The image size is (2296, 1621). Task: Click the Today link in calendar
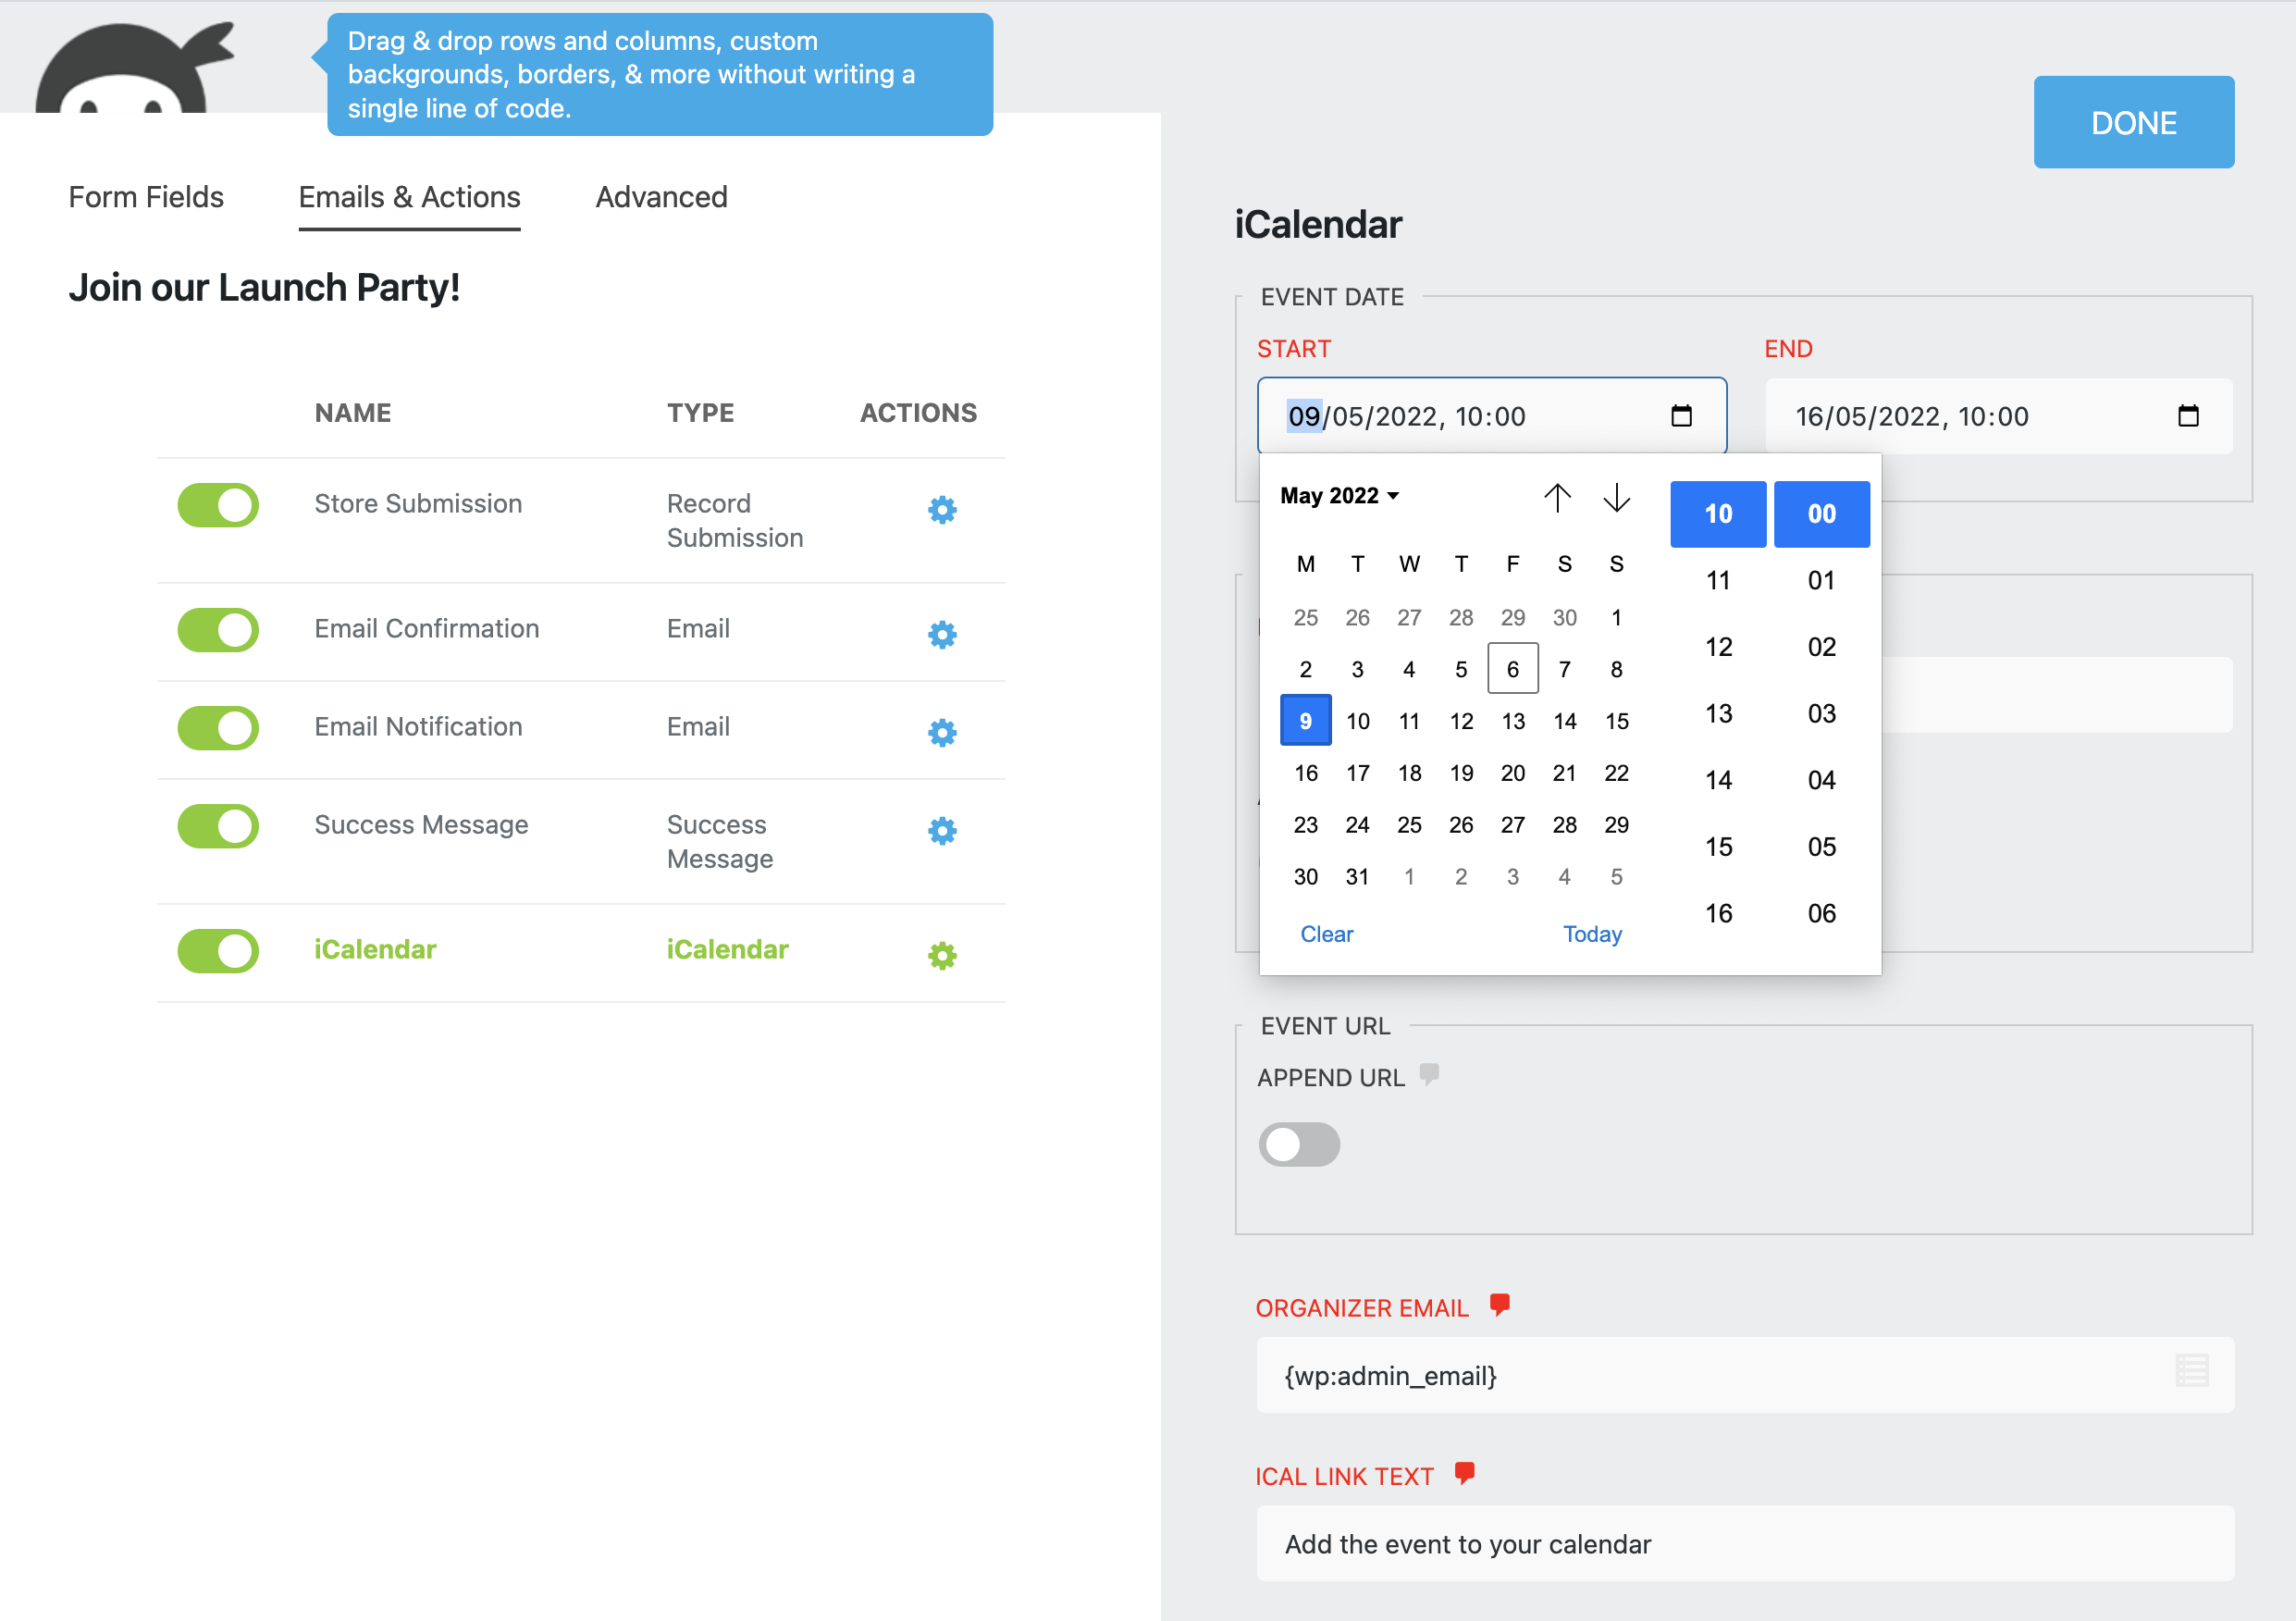[1591, 934]
